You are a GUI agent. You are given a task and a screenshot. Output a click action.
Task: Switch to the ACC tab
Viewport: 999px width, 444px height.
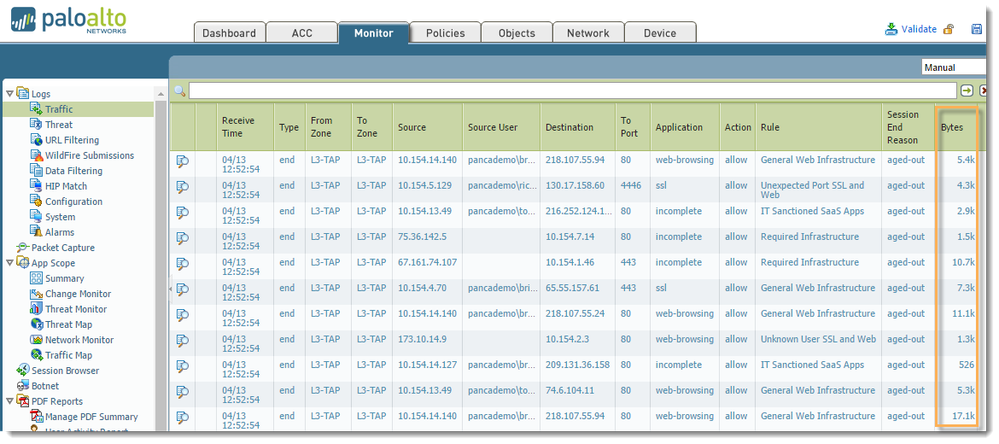coord(301,33)
